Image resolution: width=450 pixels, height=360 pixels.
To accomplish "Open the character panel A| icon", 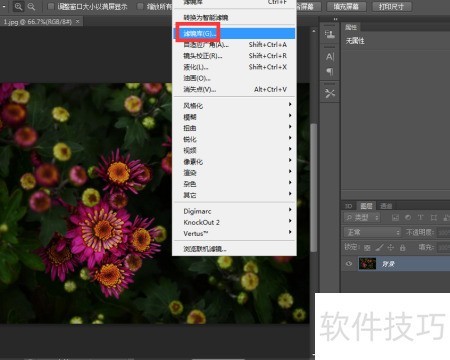I will (330, 57).
